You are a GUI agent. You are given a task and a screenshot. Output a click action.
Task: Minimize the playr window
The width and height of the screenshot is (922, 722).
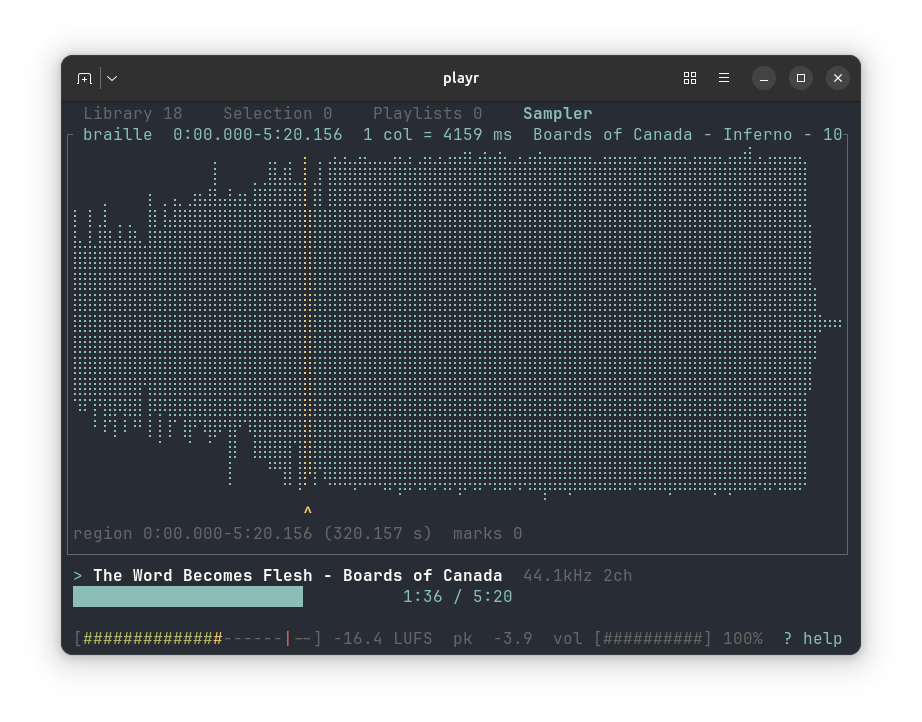point(764,78)
